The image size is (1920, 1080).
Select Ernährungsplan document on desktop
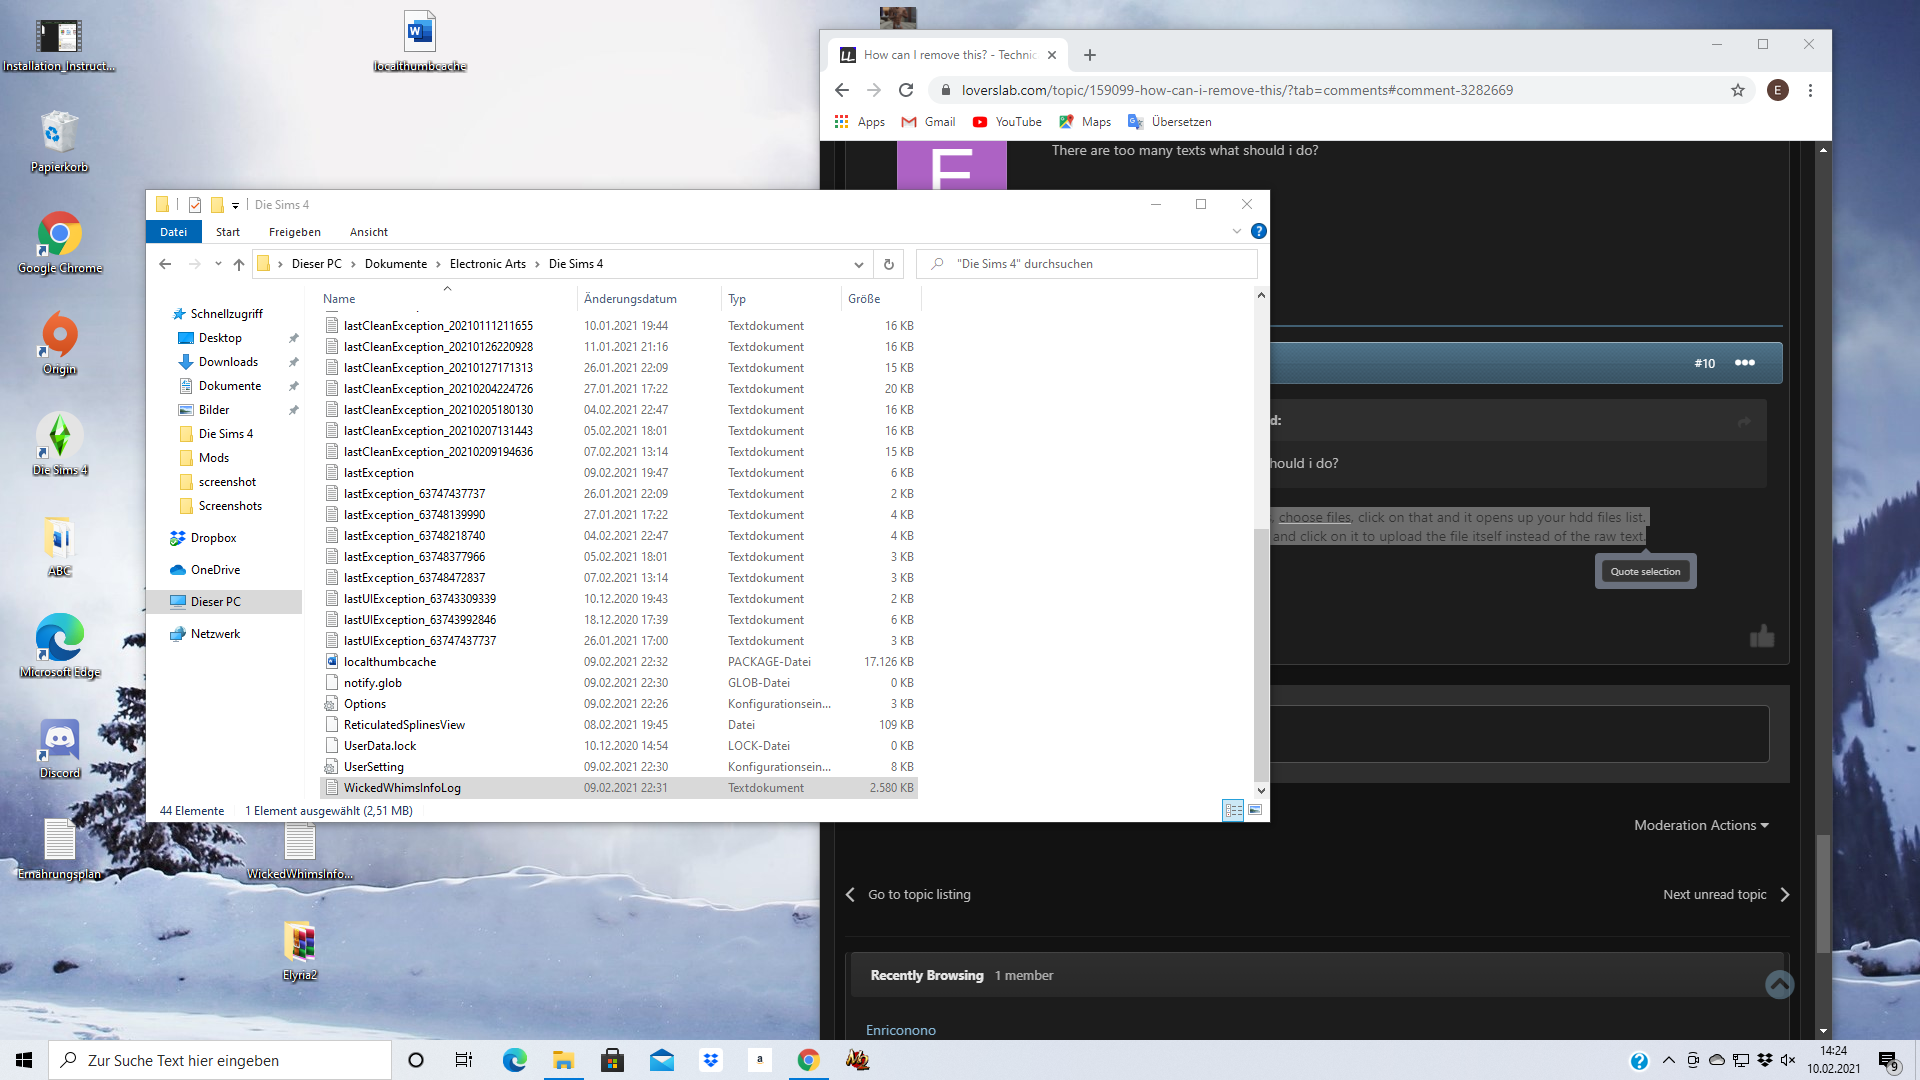pyautogui.click(x=59, y=849)
